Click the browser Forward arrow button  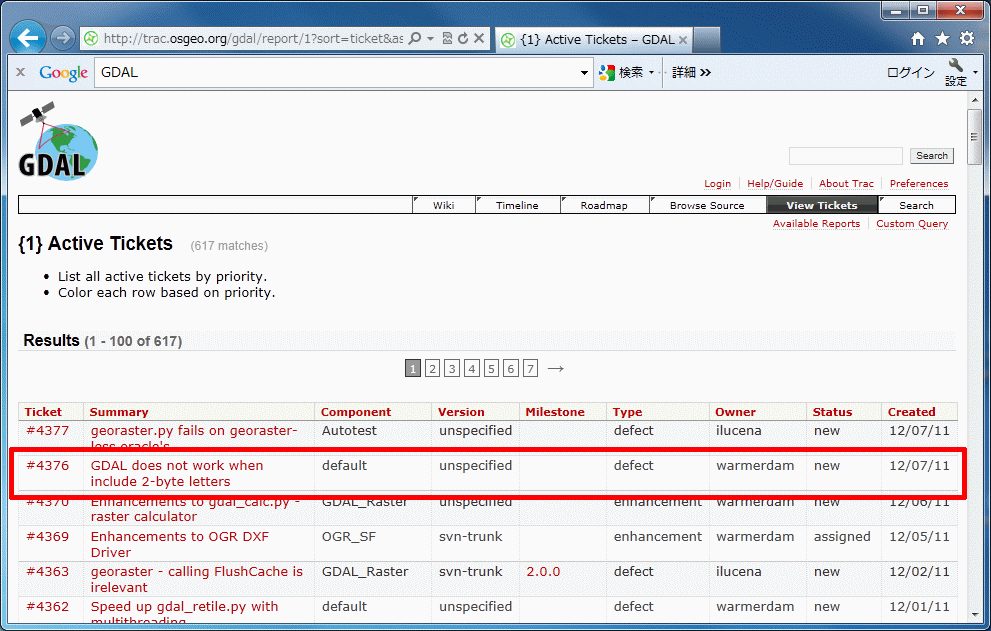[x=62, y=39]
